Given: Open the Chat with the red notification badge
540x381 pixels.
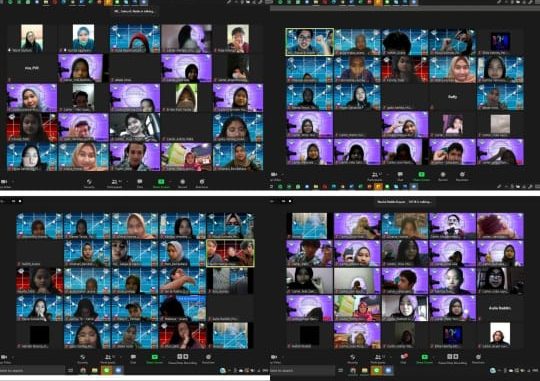Looking at the screenshot, I should pyautogui.click(x=403, y=357).
